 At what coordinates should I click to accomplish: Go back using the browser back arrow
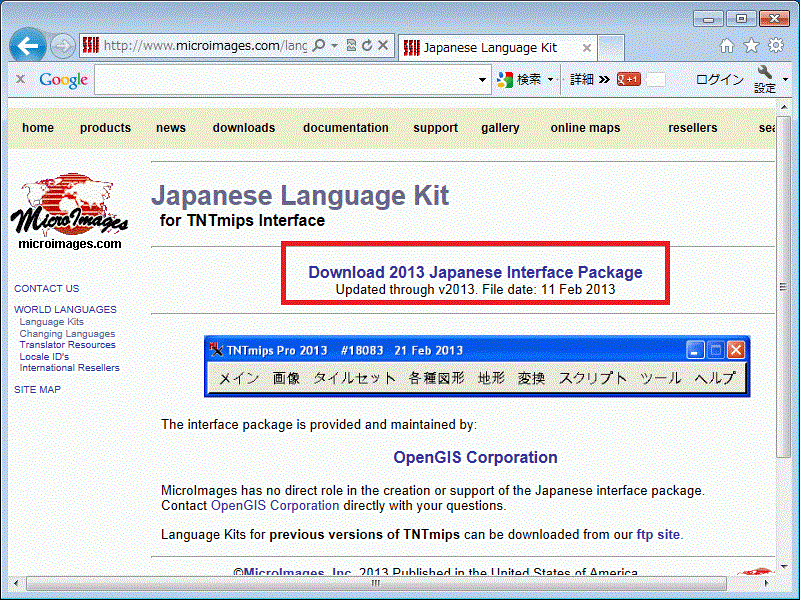[28, 46]
